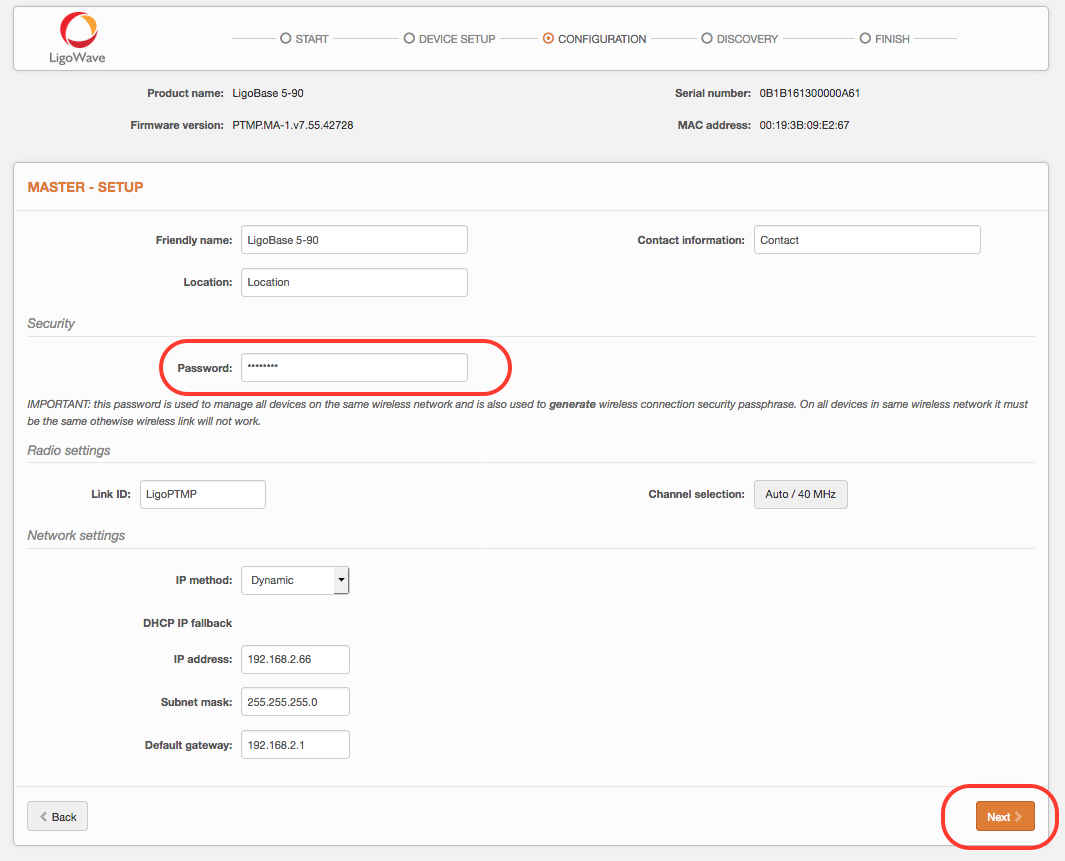Viewport: 1065px width, 861px height.
Task: Select the START wizard step circle
Action: (x=286, y=38)
